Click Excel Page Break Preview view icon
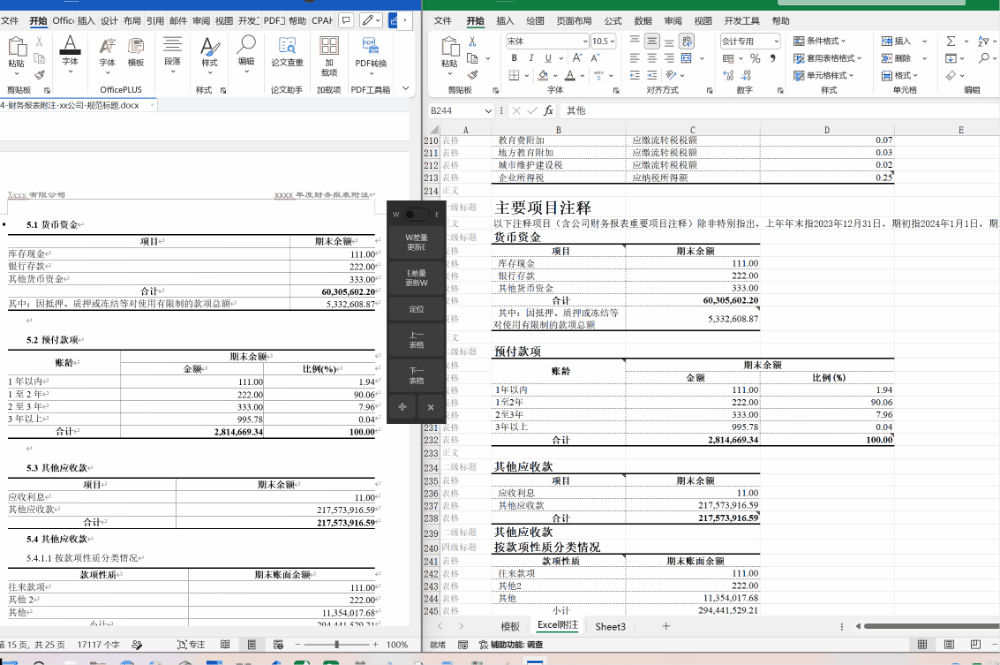This screenshot has height=665, width=1000. coord(976,645)
